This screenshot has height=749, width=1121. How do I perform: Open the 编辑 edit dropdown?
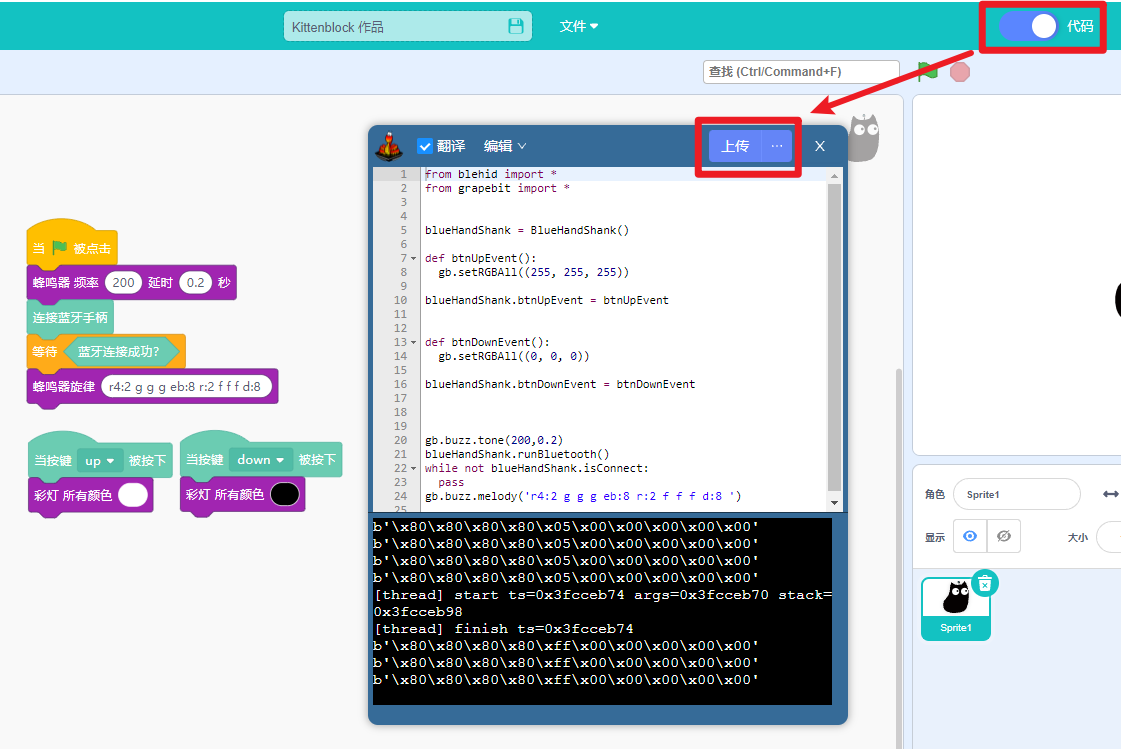click(x=505, y=146)
